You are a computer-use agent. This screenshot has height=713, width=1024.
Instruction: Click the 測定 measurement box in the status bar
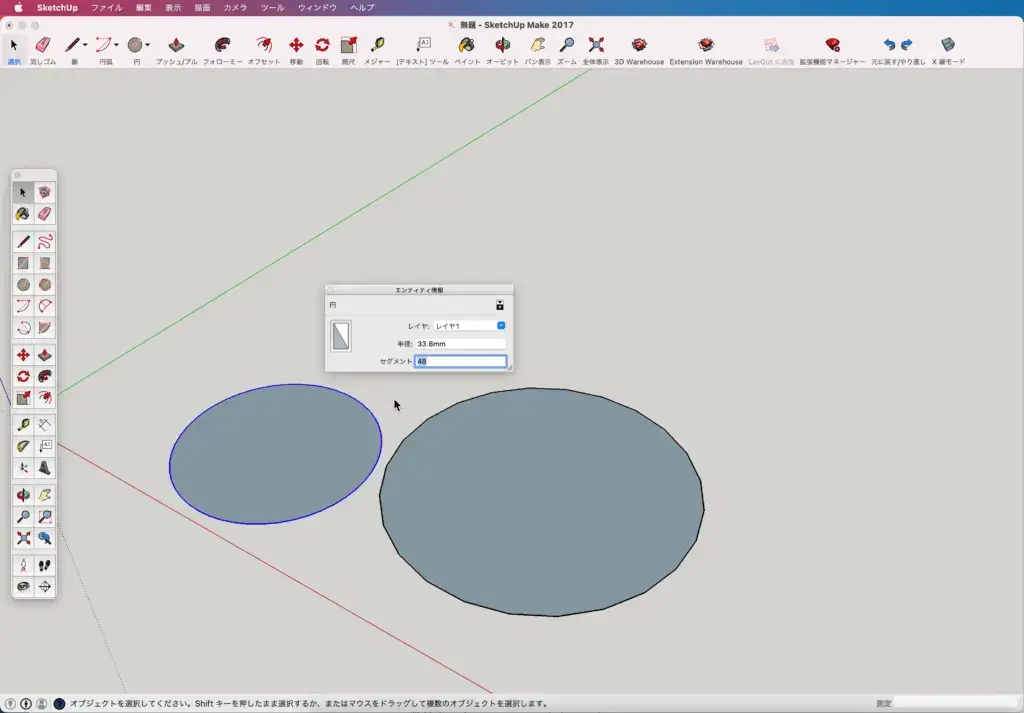[x=957, y=703]
